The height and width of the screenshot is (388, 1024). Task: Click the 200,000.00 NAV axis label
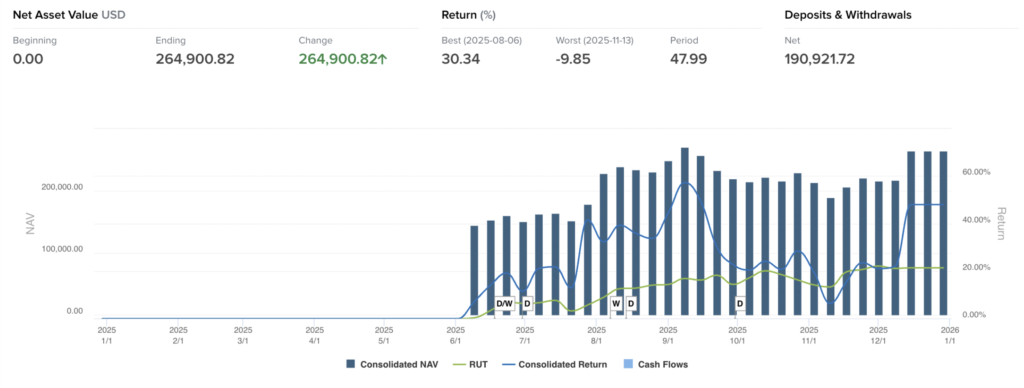pyautogui.click(x=62, y=187)
